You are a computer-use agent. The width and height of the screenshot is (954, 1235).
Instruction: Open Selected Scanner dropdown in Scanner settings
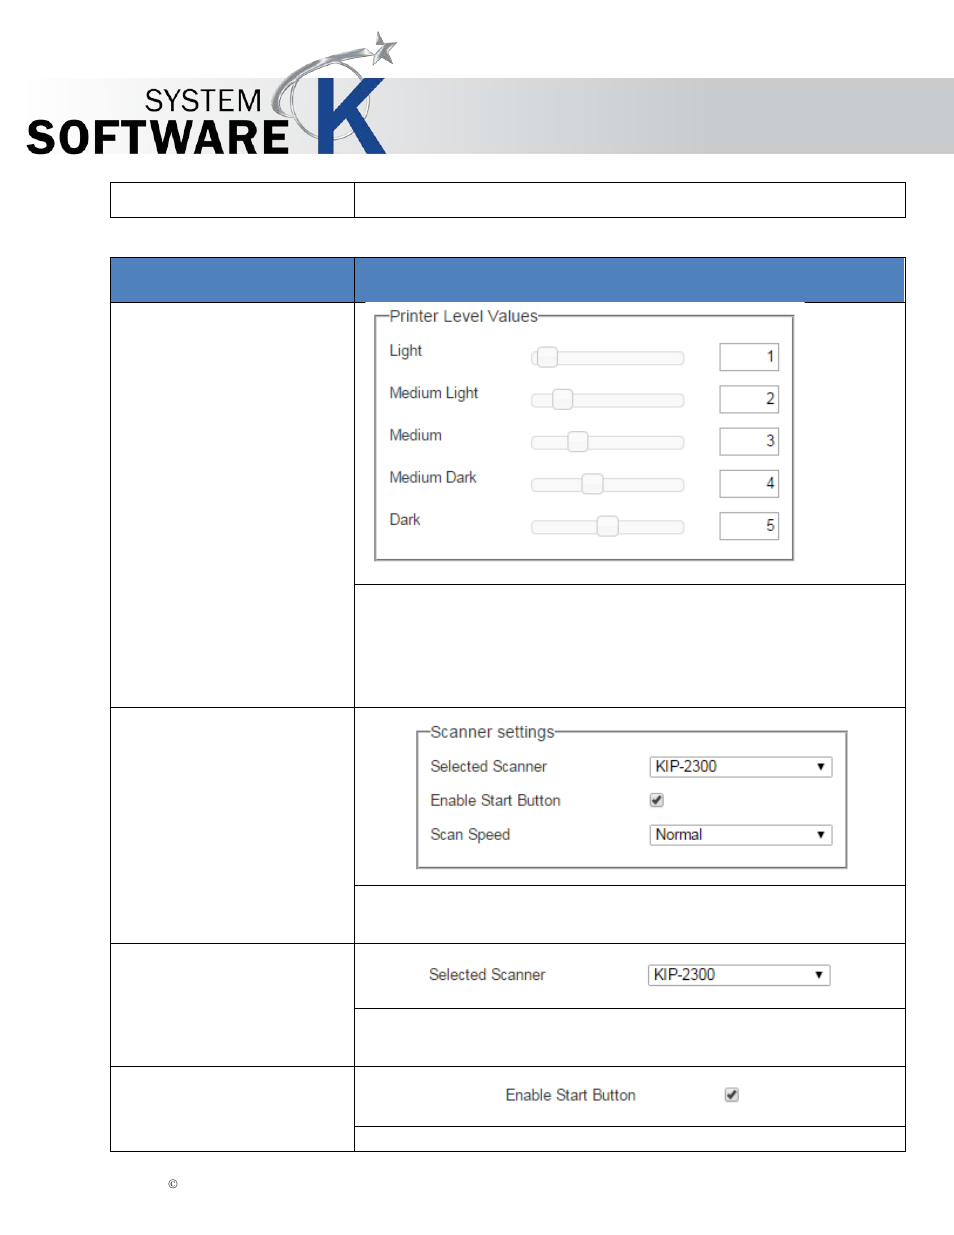(740, 767)
